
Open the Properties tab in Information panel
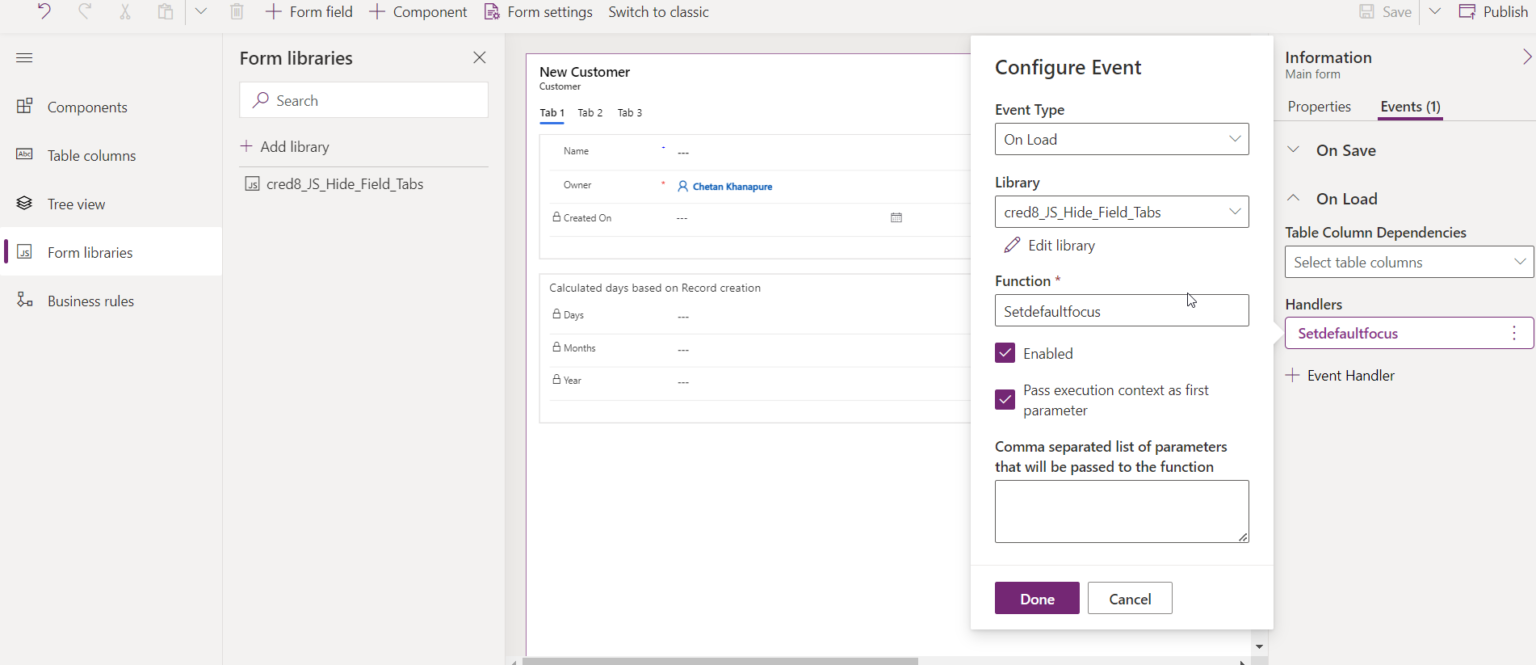(1319, 106)
